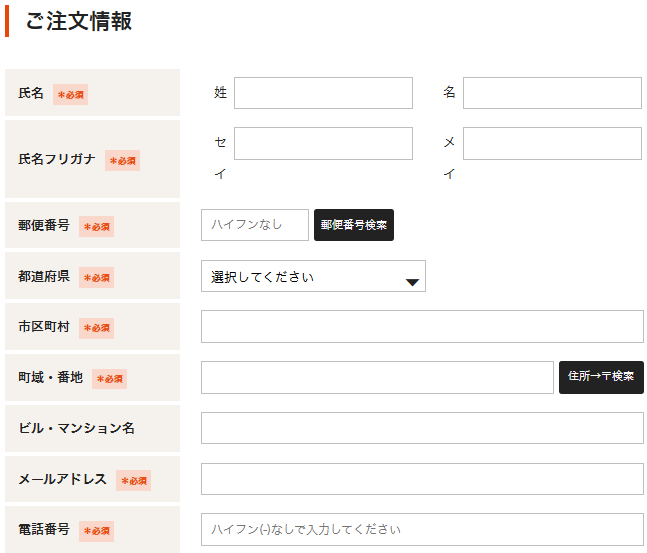Click the 氏名 label
This screenshot has height=553, width=647.
[31, 93]
